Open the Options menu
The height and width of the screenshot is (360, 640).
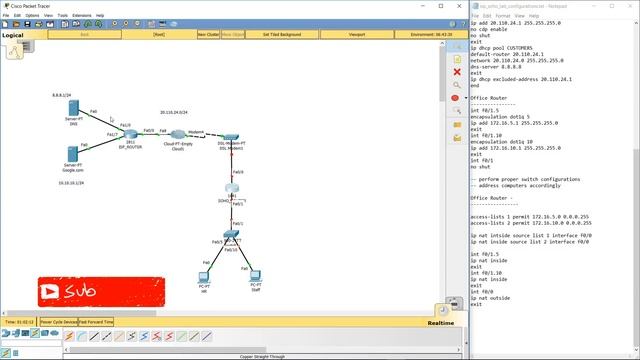click(32, 15)
